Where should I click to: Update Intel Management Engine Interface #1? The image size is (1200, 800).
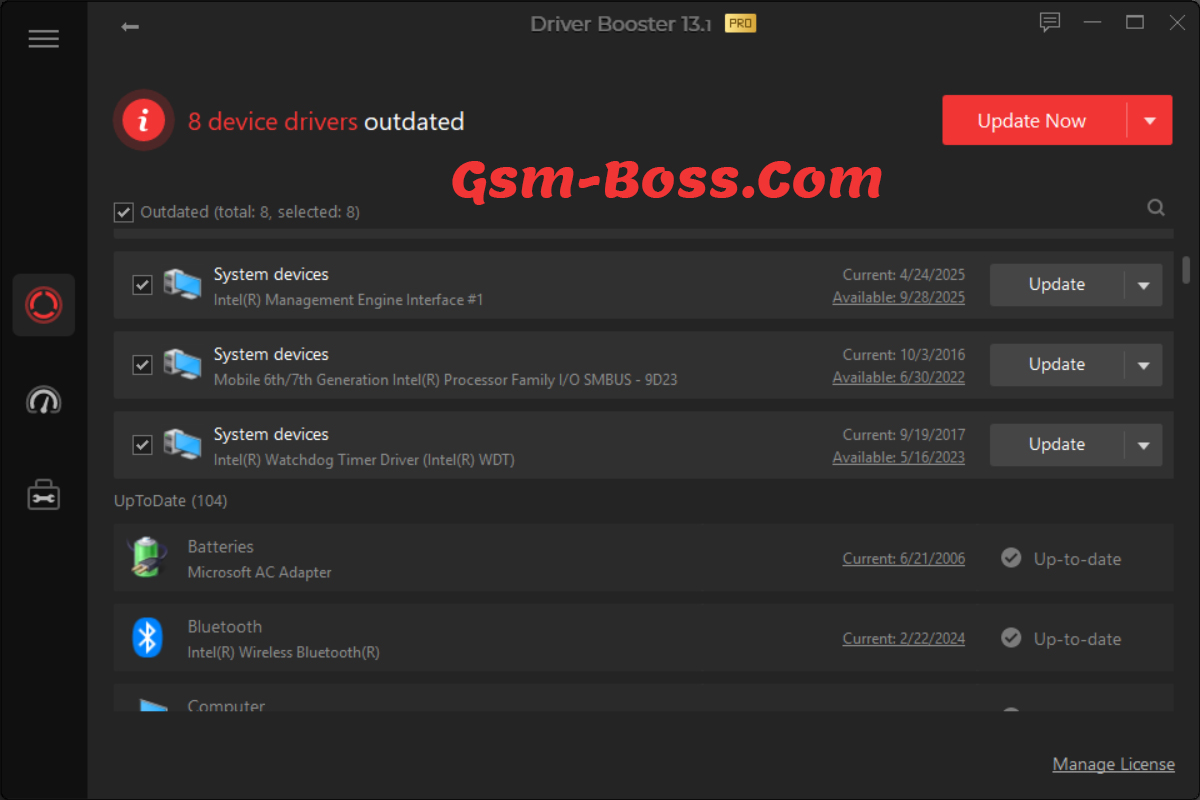1057,285
